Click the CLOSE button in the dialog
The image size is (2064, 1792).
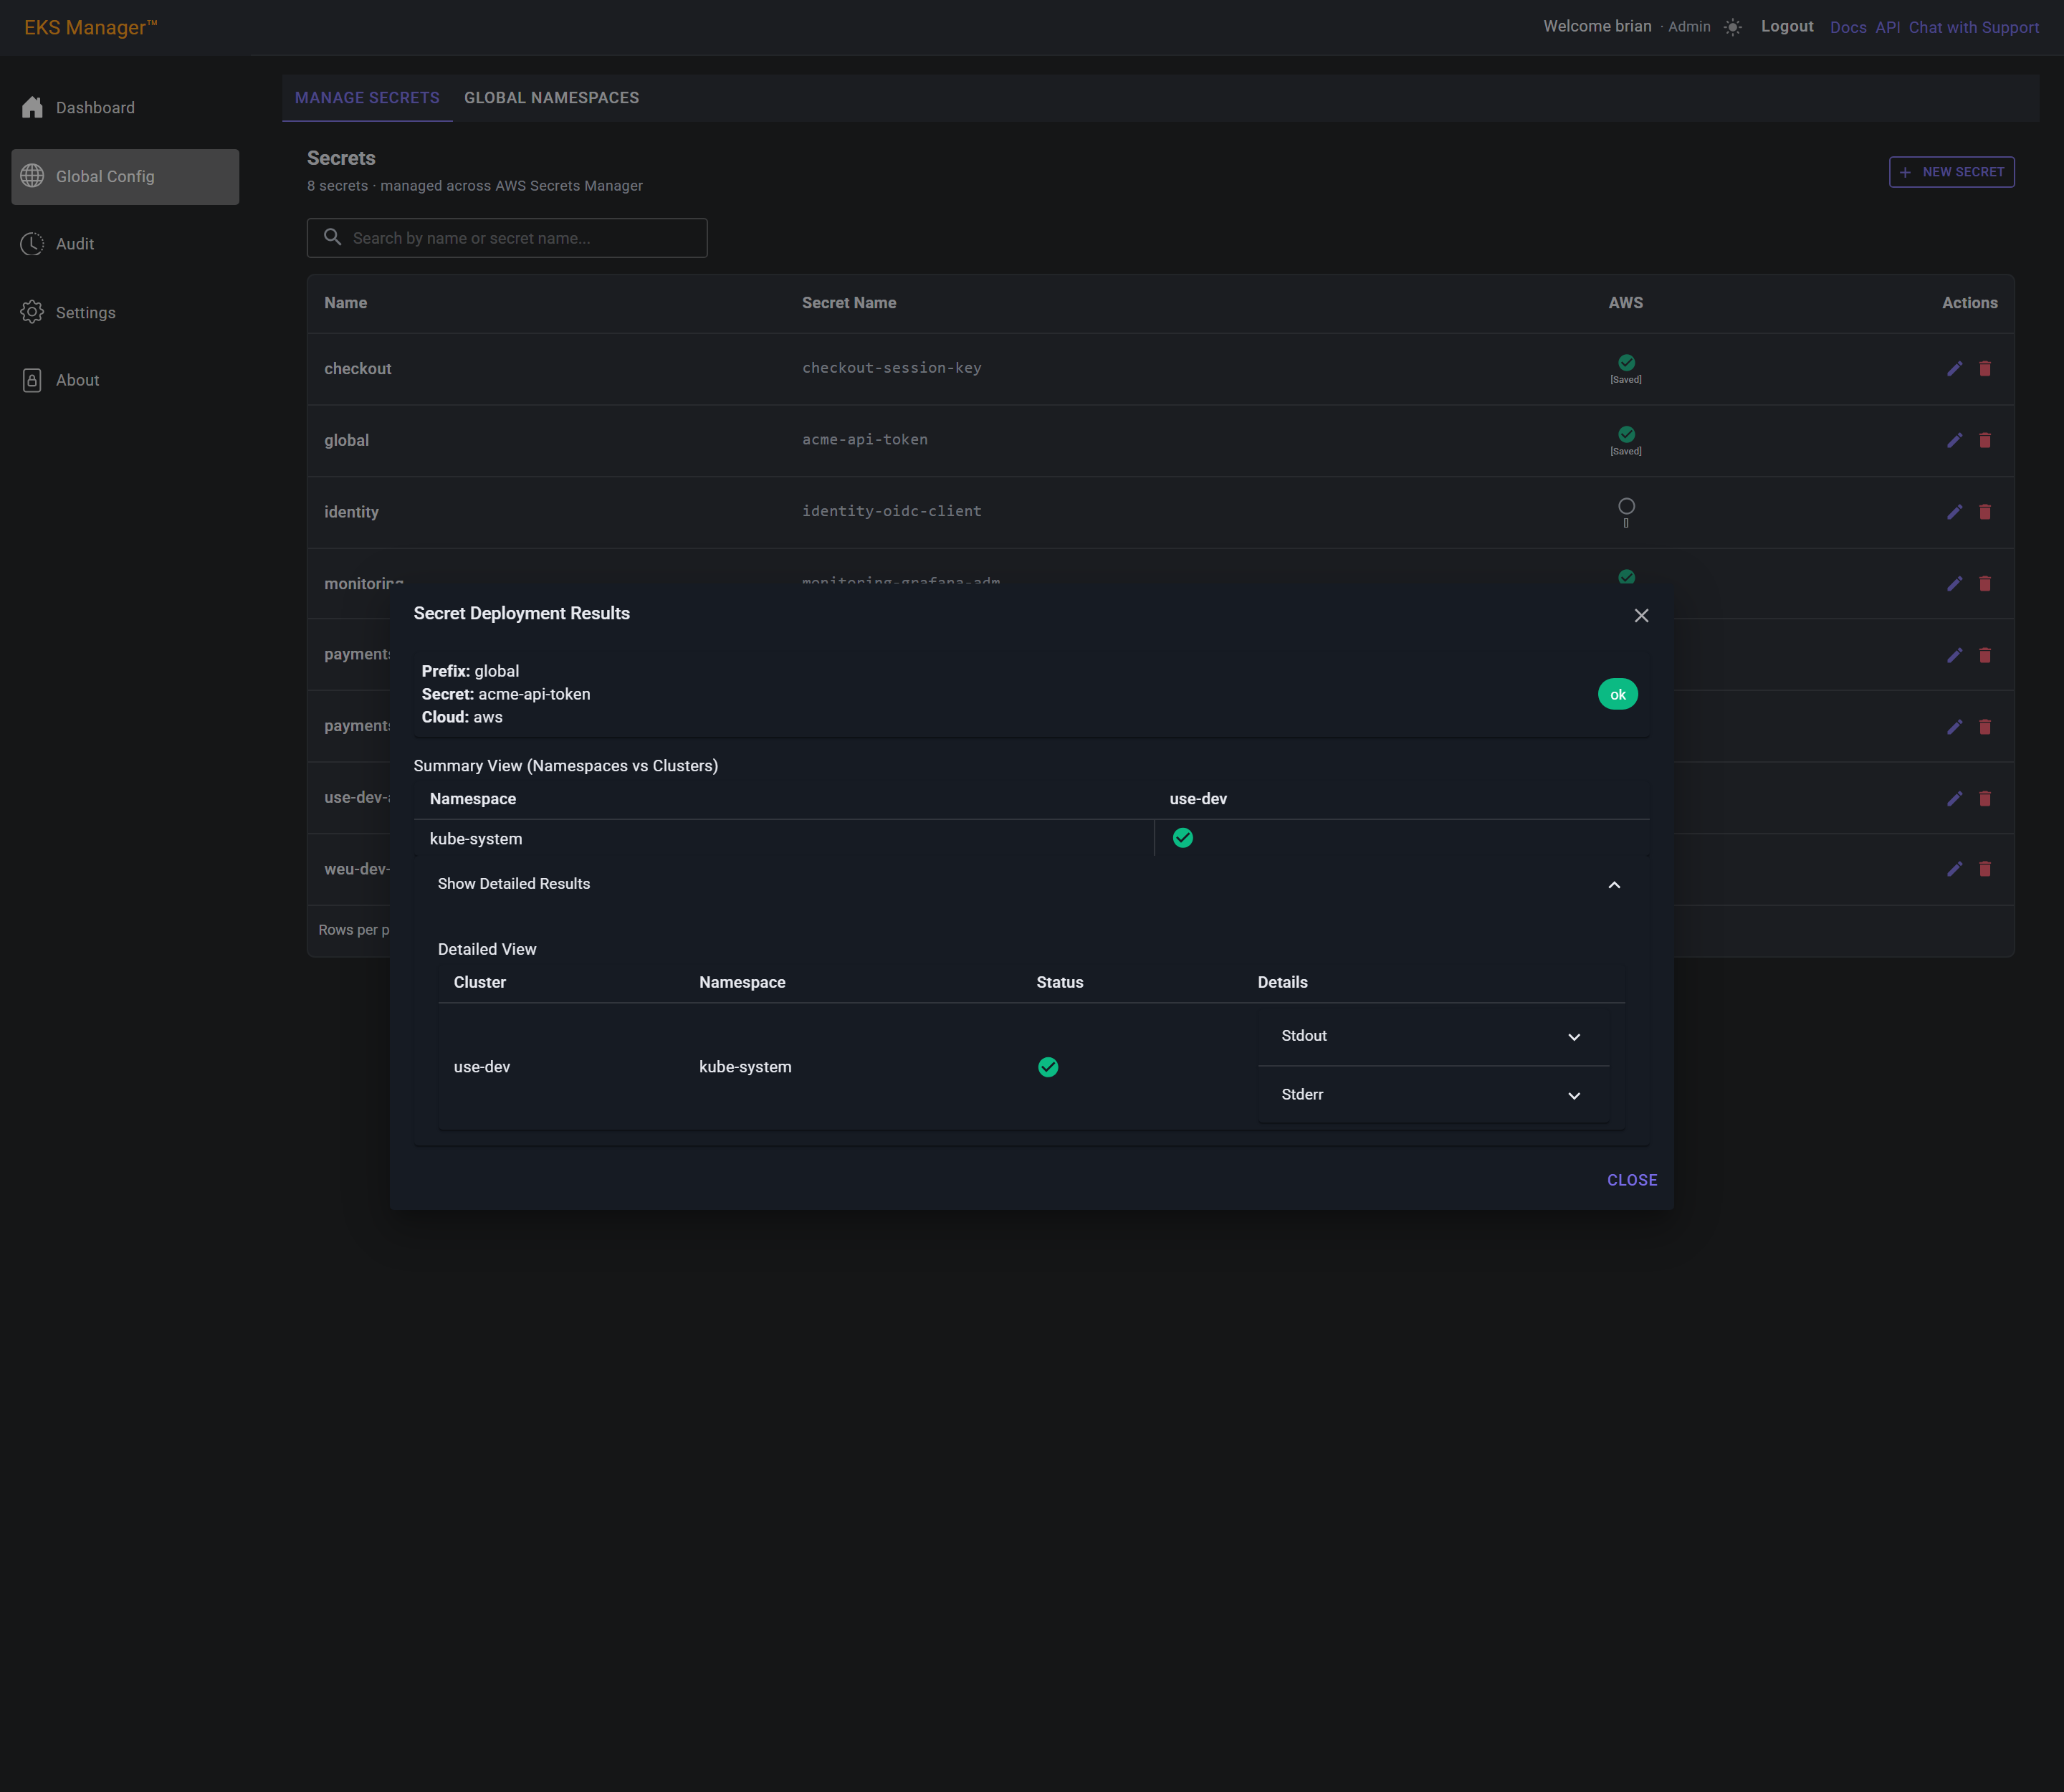pos(1632,1180)
